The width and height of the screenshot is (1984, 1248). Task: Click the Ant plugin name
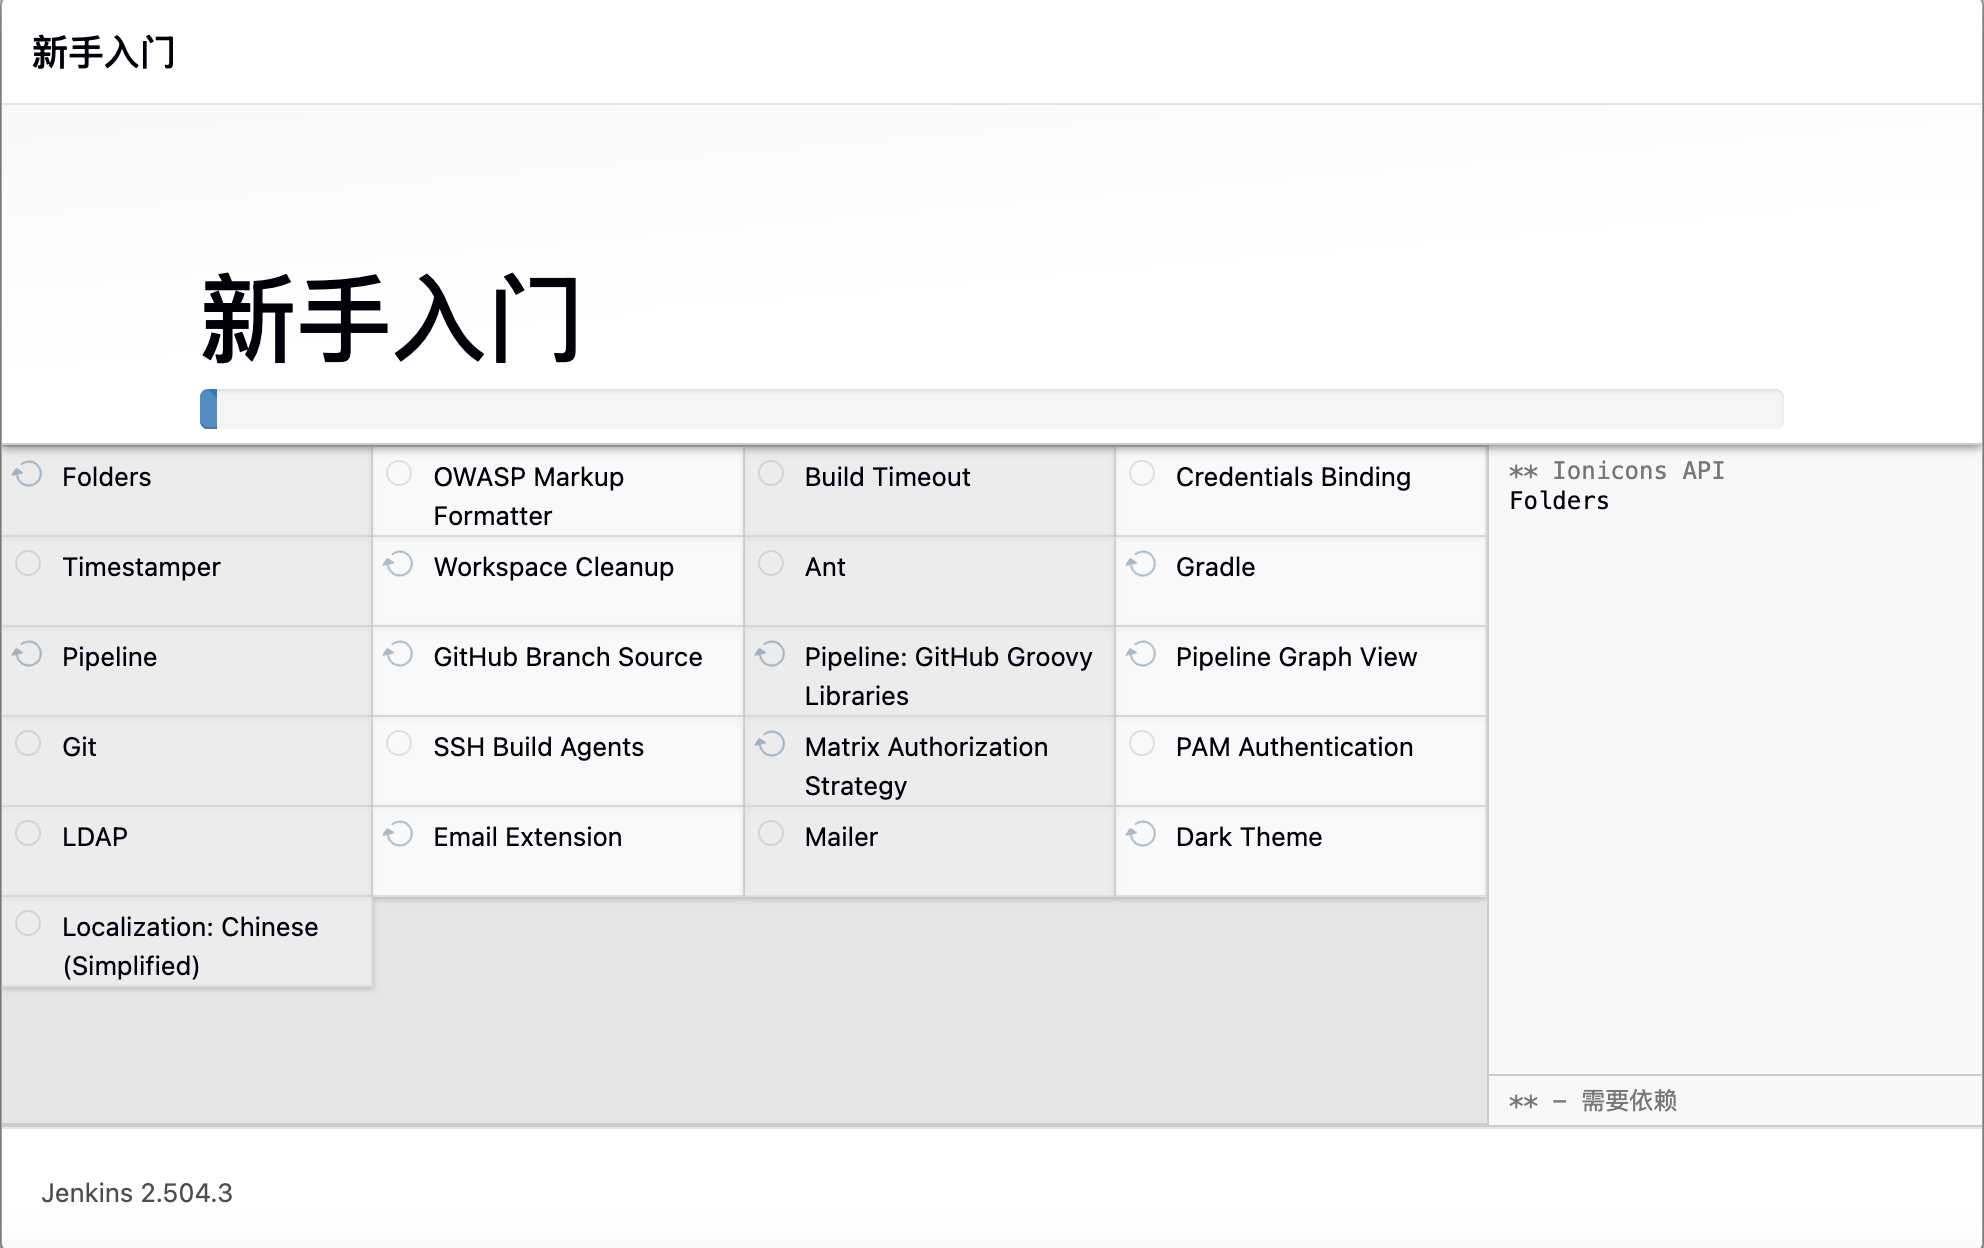[825, 567]
